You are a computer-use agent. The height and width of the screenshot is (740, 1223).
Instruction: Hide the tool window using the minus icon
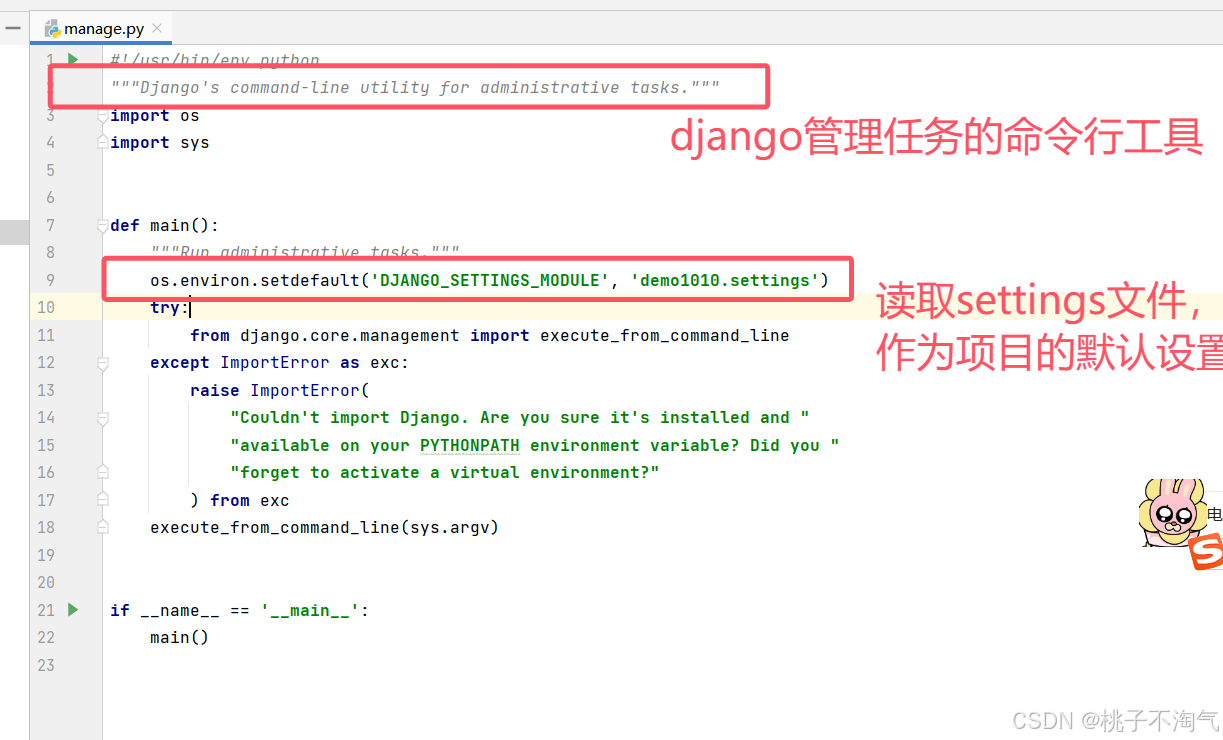14,29
